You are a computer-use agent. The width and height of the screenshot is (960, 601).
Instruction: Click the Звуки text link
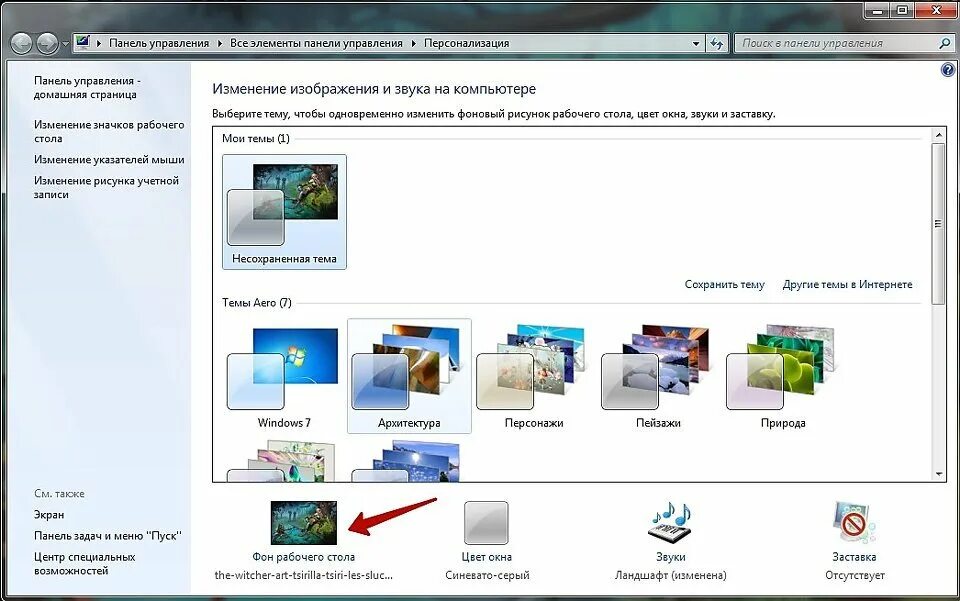click(x=670, y=557)
